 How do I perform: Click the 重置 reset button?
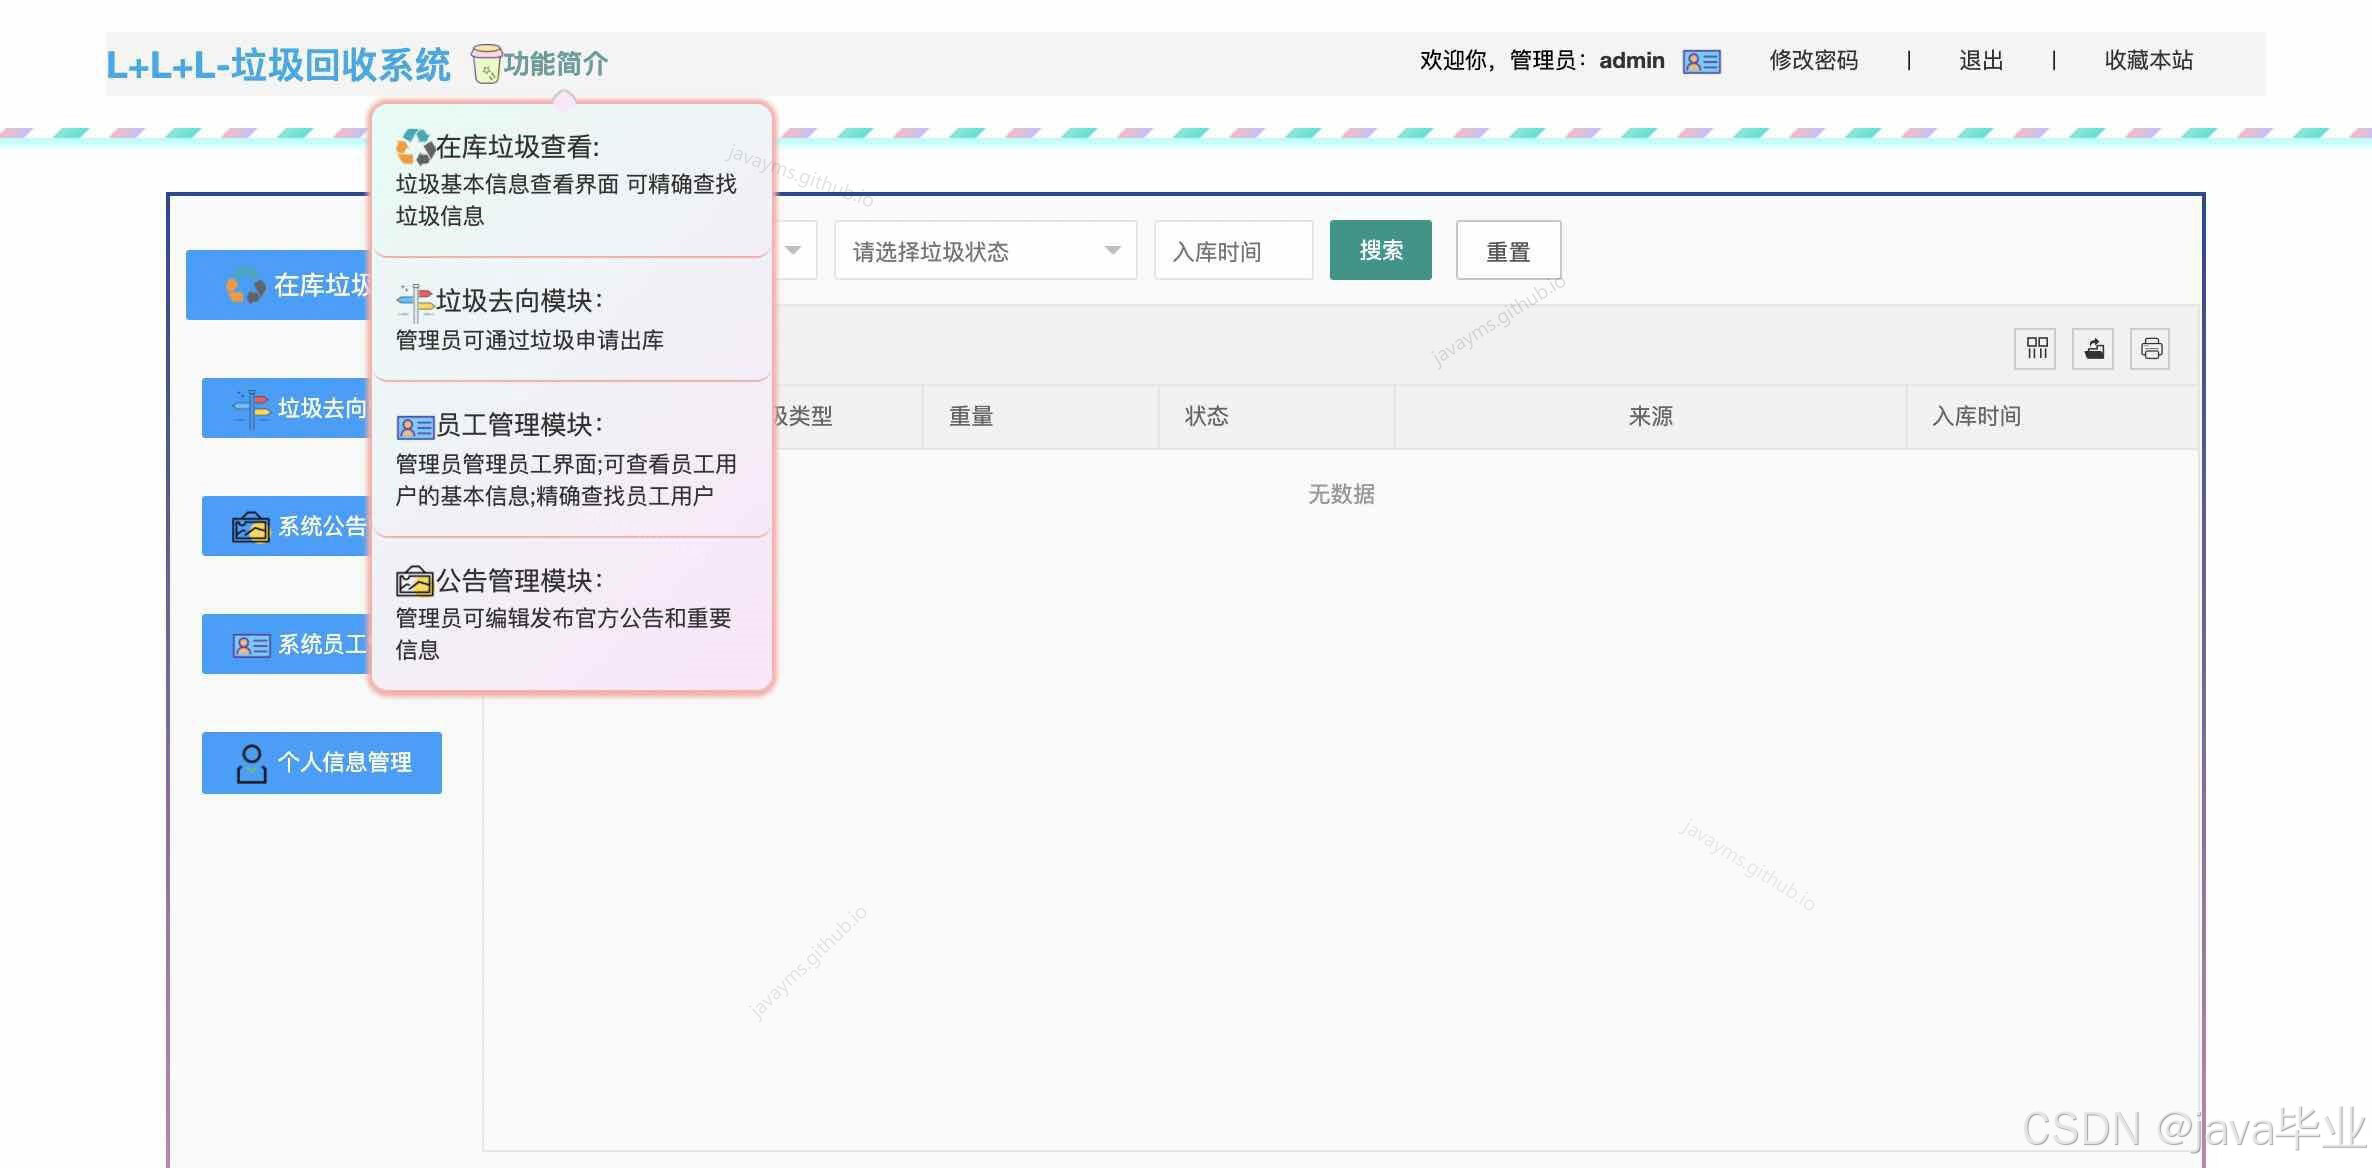(1508, 250)
